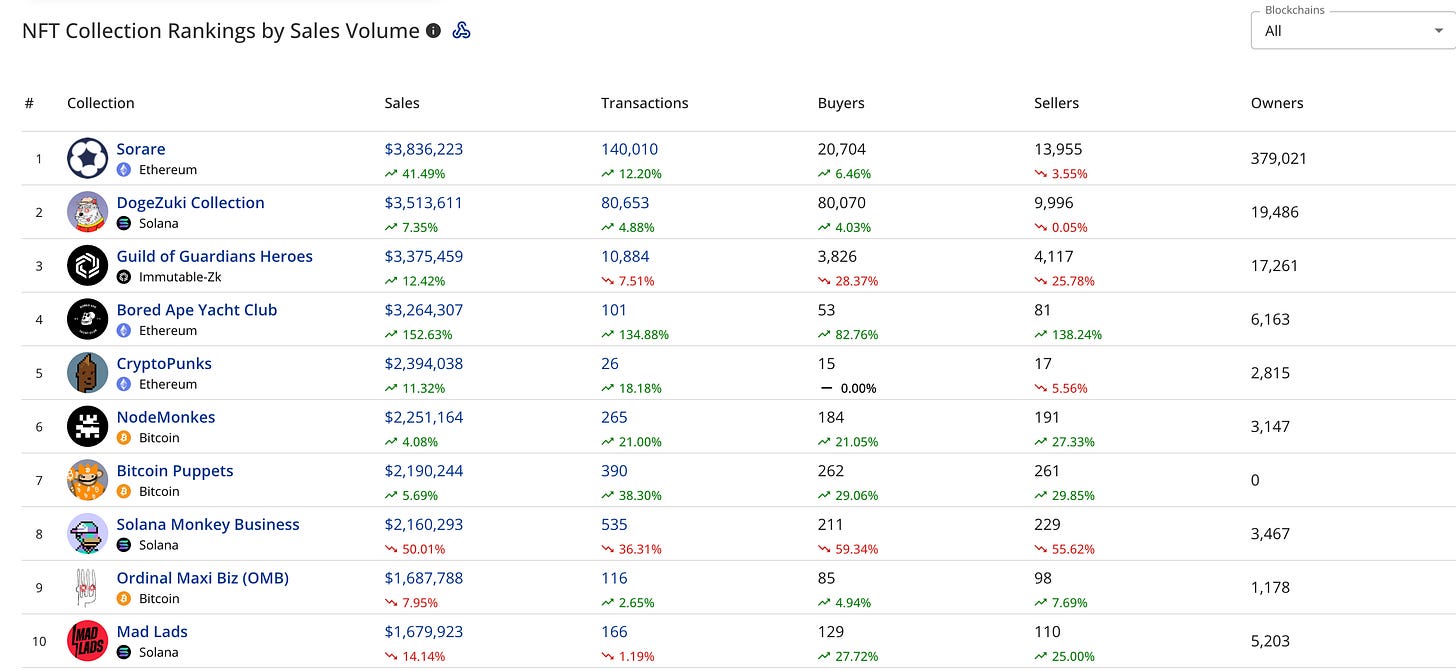
Task: Click the Ethereum icon under Bored Ape Yacht Club
Action: point(124,330)
